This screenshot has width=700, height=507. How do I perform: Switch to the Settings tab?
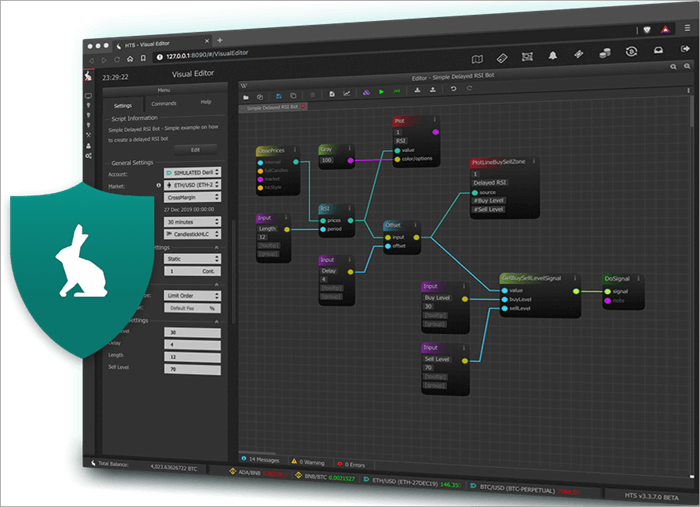[123, 106]
